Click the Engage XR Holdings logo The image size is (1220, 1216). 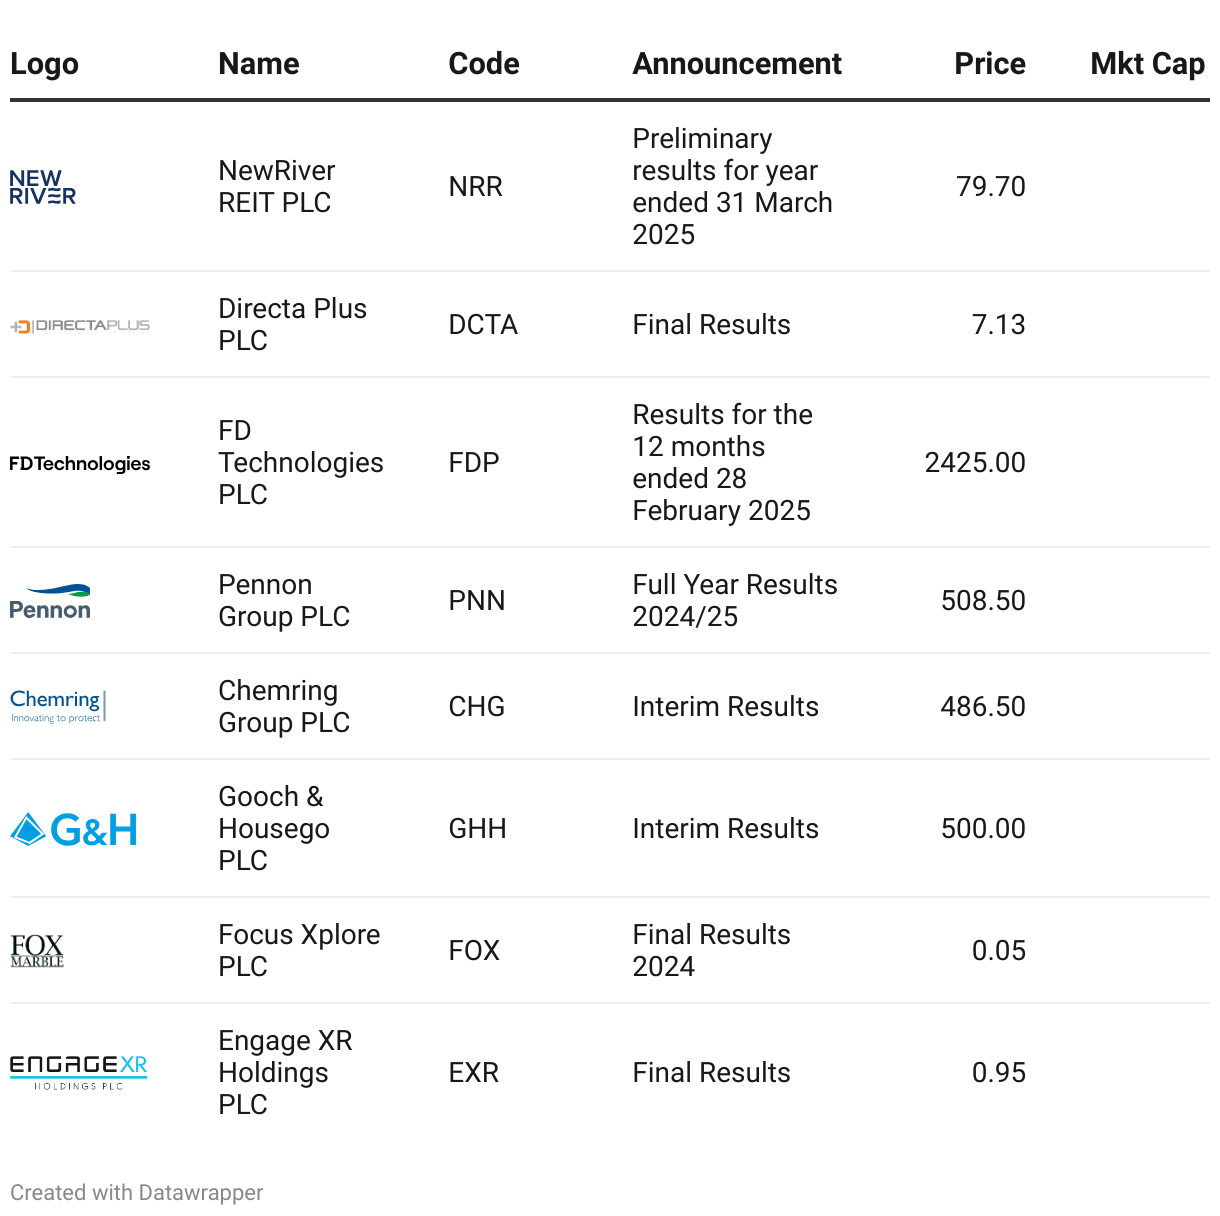[x=78, y=1072]
